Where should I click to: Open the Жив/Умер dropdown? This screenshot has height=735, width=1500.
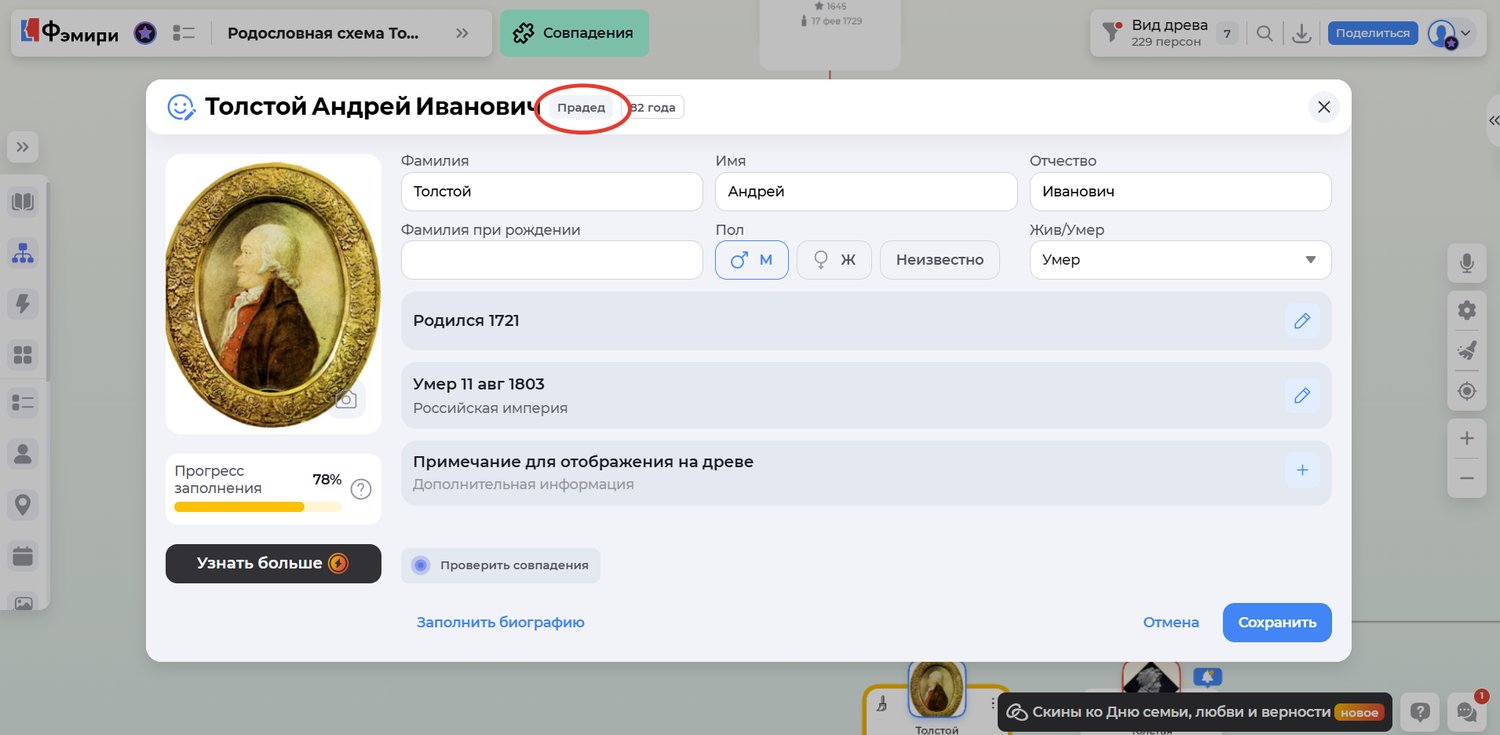tap(1180, 260)
